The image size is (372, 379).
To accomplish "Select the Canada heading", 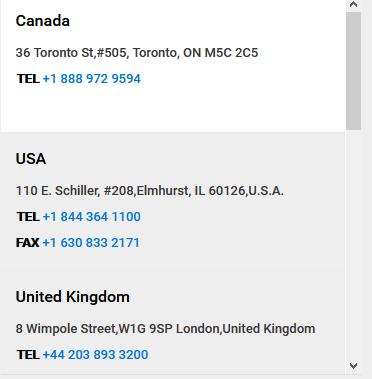I will pyautogui.click(x=43, y=21).
